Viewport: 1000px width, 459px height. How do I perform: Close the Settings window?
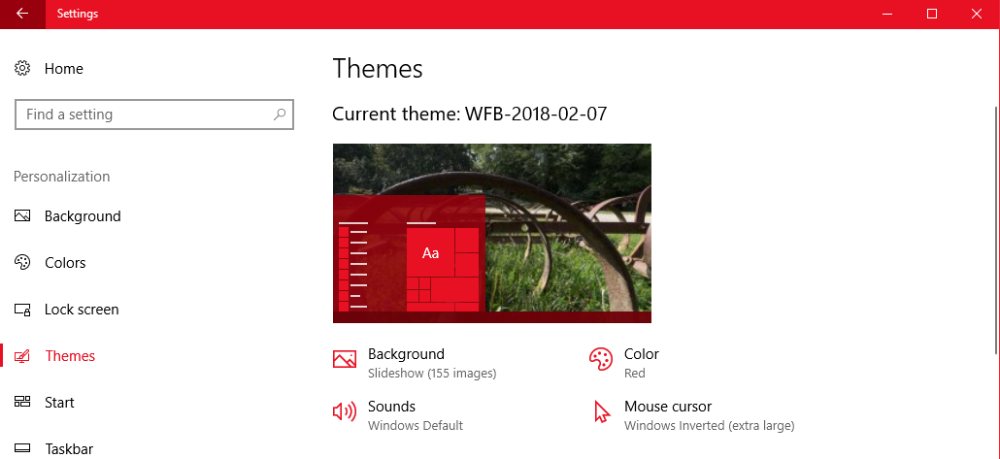(x=976, y=14)
